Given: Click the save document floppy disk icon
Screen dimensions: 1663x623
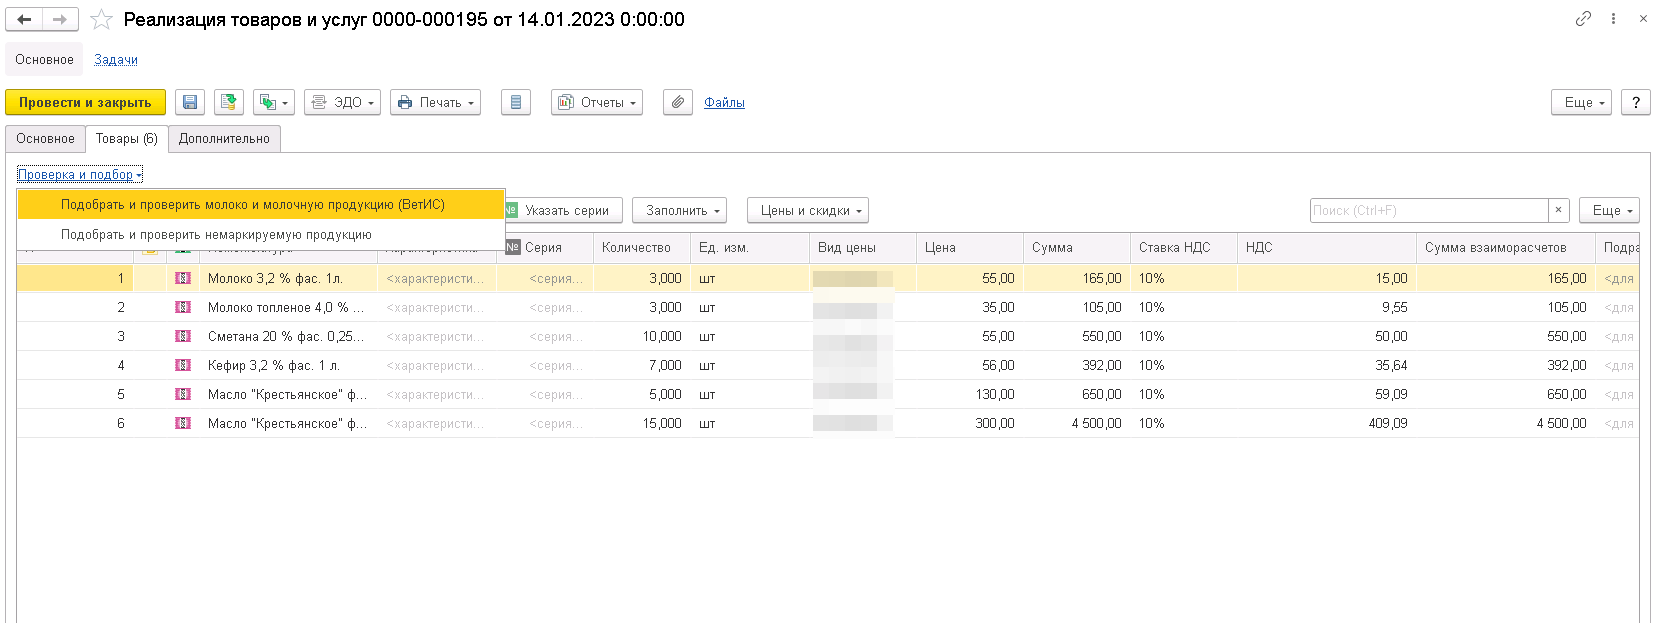Looking at the screenshot, I should click(x=190, y=102).
